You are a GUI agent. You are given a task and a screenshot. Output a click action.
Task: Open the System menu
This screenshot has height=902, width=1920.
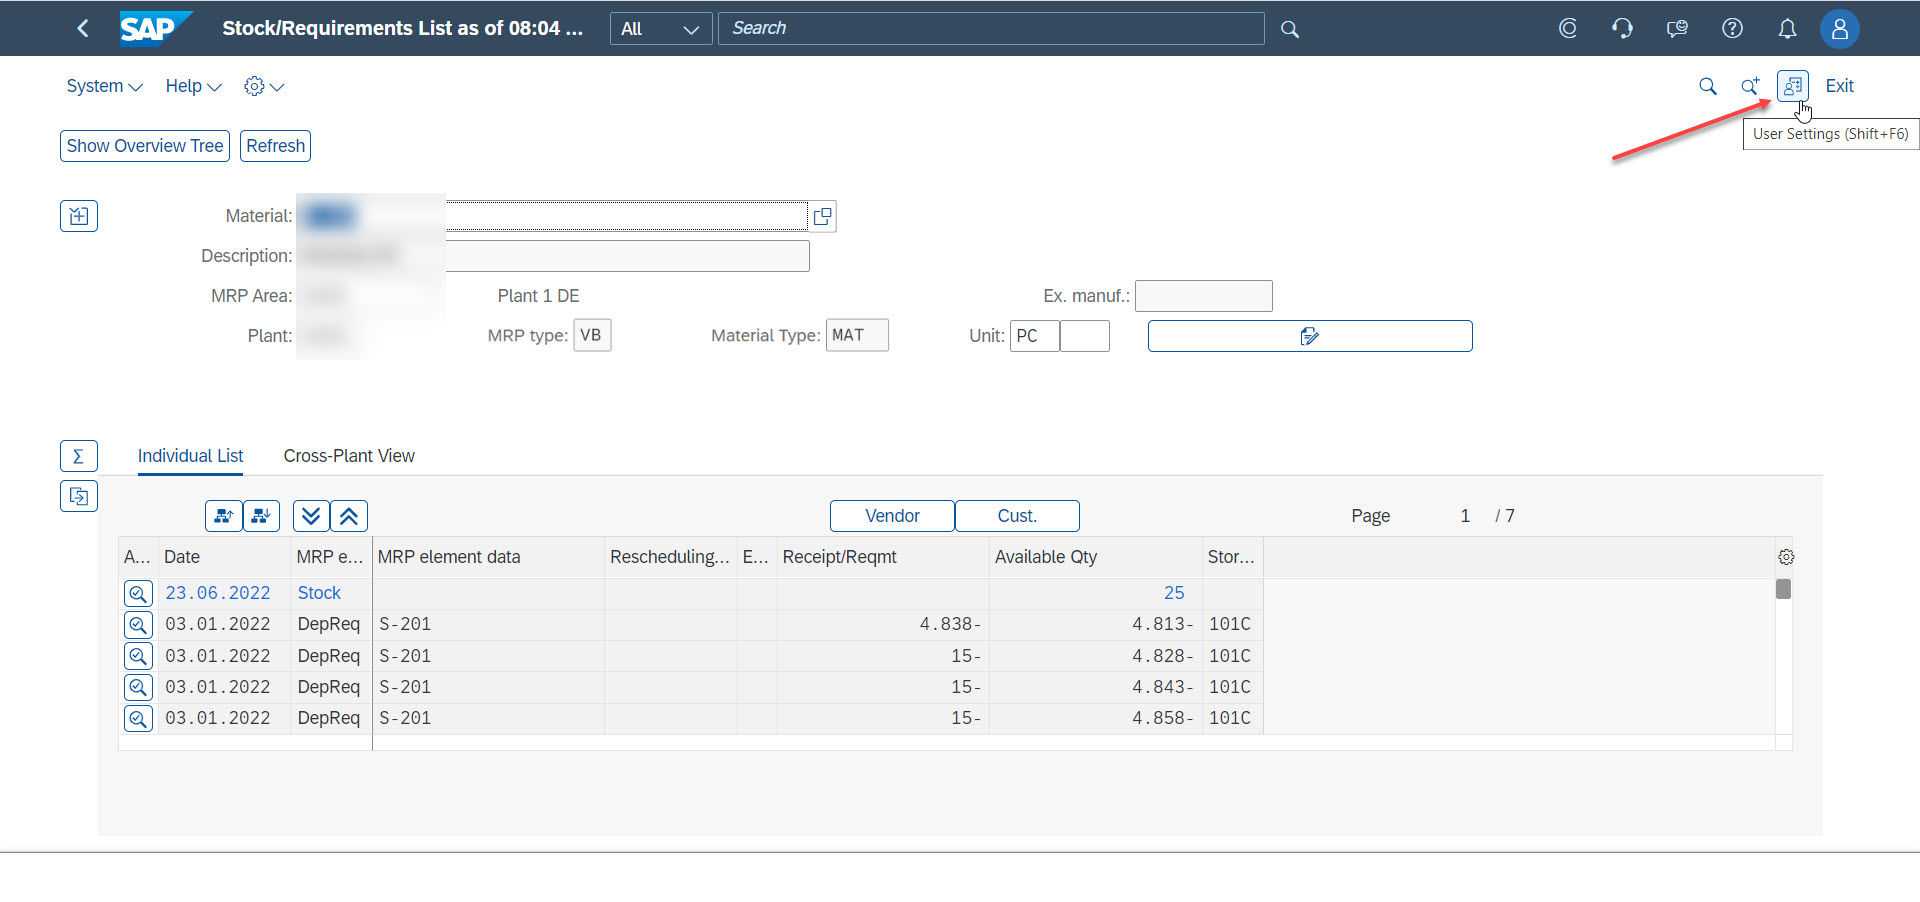tap(104, 86)
